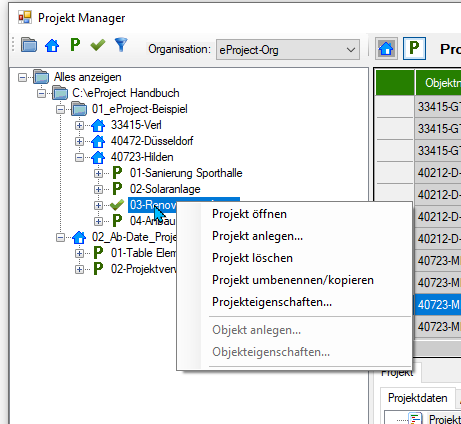Select 33415-Verl in the tree
The height and width of the screenshot is (424, 461).
click(136, 125)
